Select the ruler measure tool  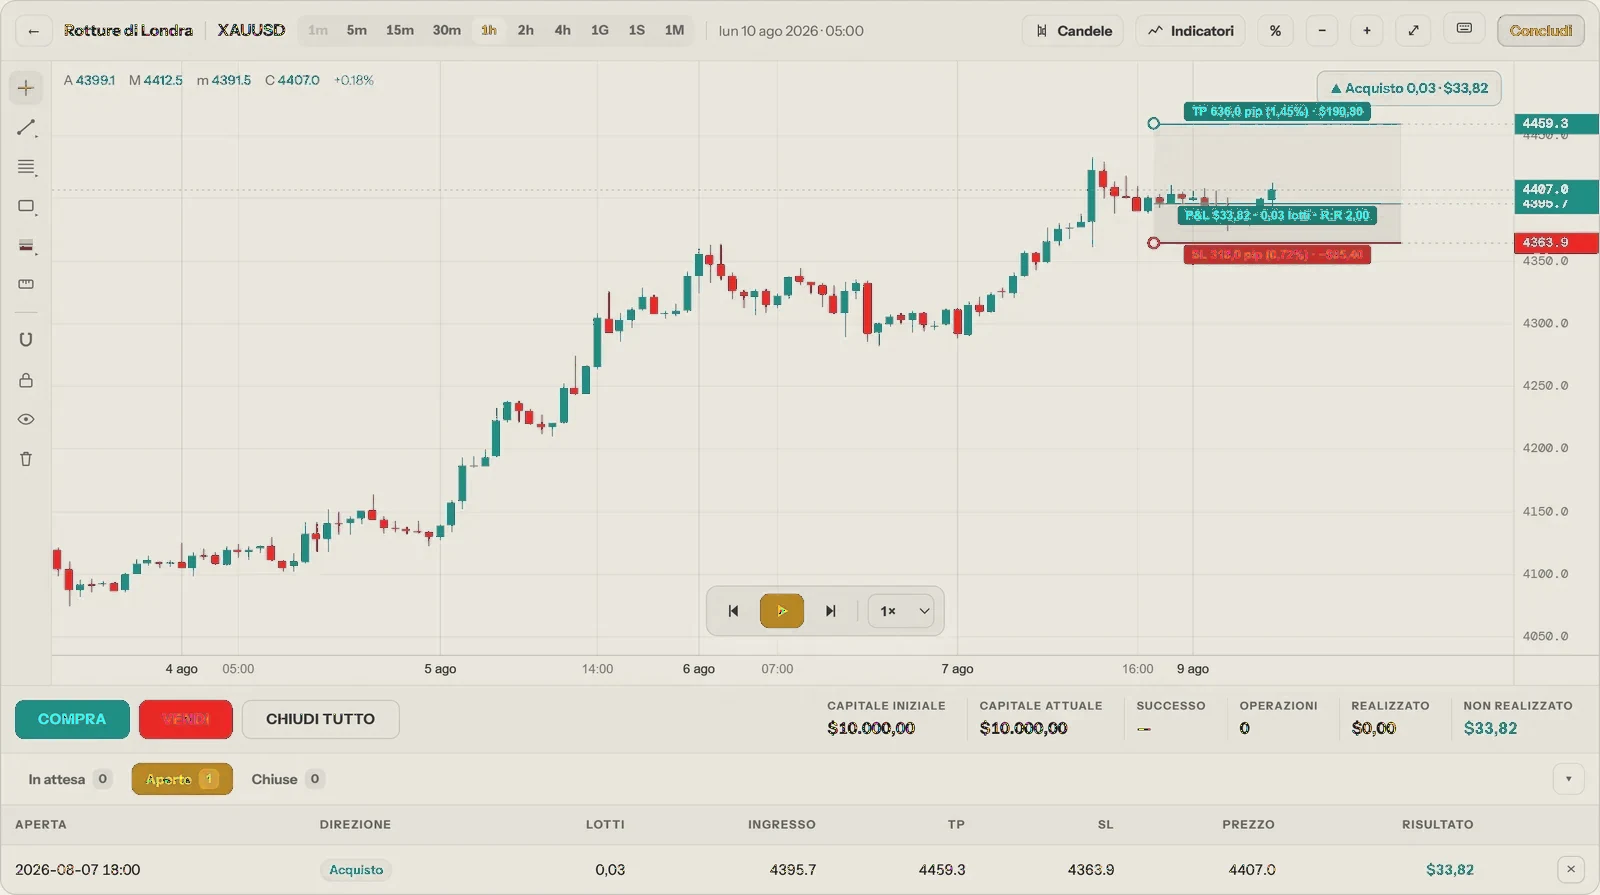click(x=26, y=284)
